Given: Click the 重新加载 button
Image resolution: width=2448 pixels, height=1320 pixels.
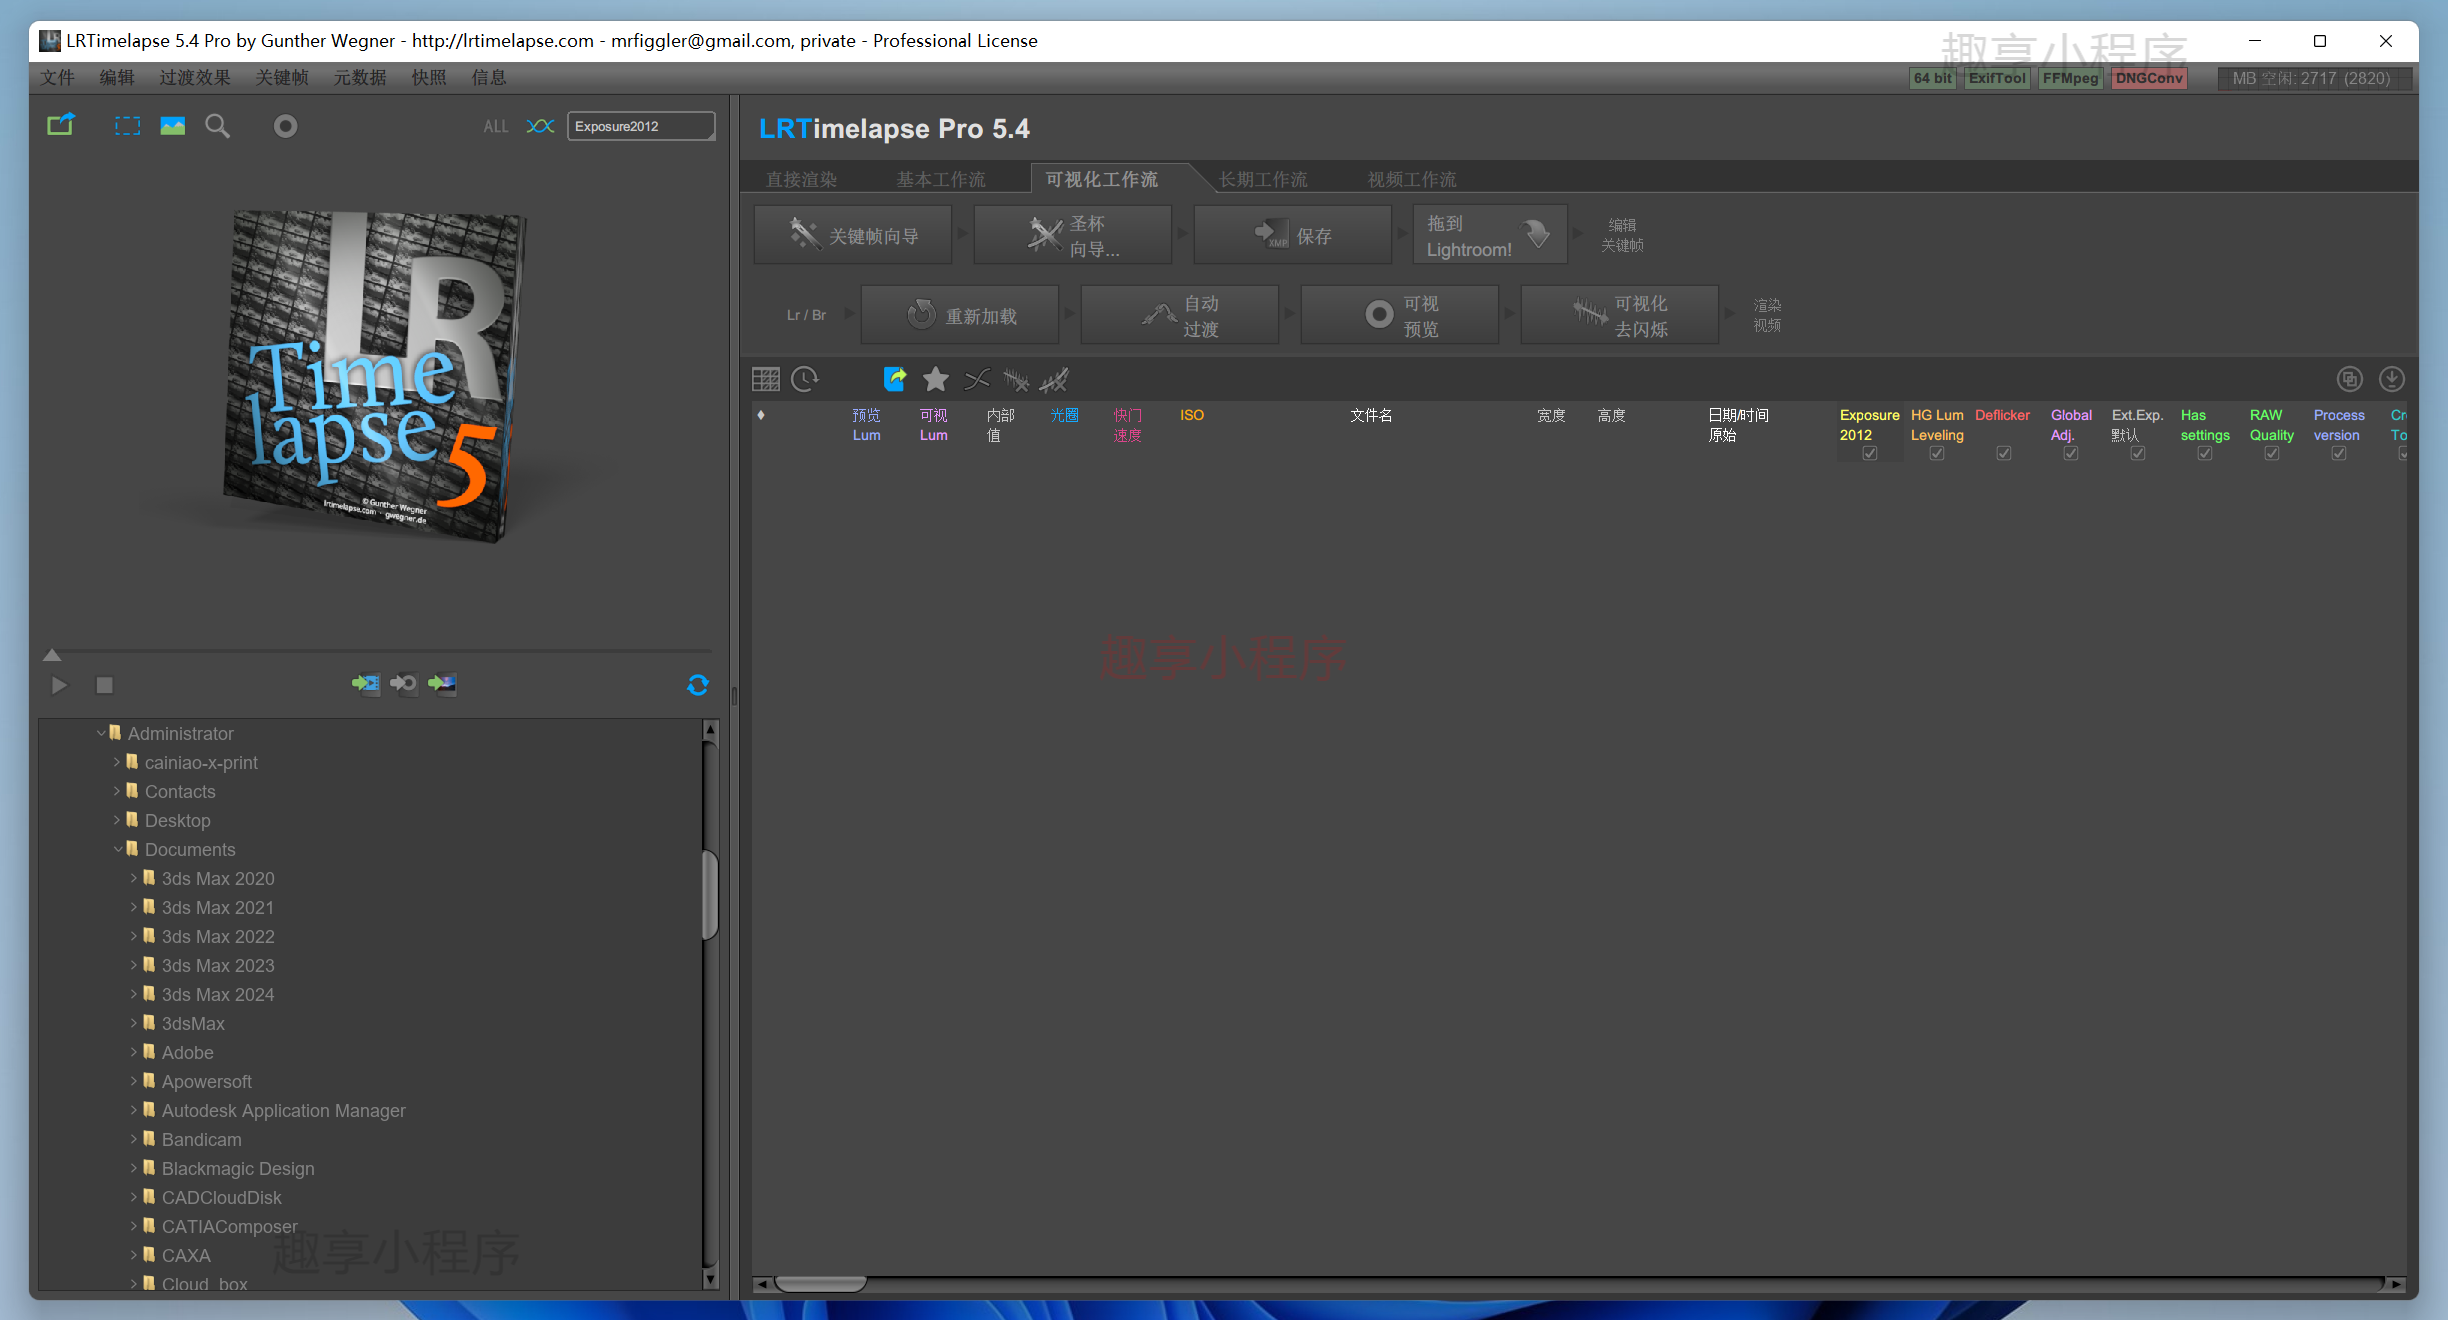Looking at the screenshot, I should point(960,315).
